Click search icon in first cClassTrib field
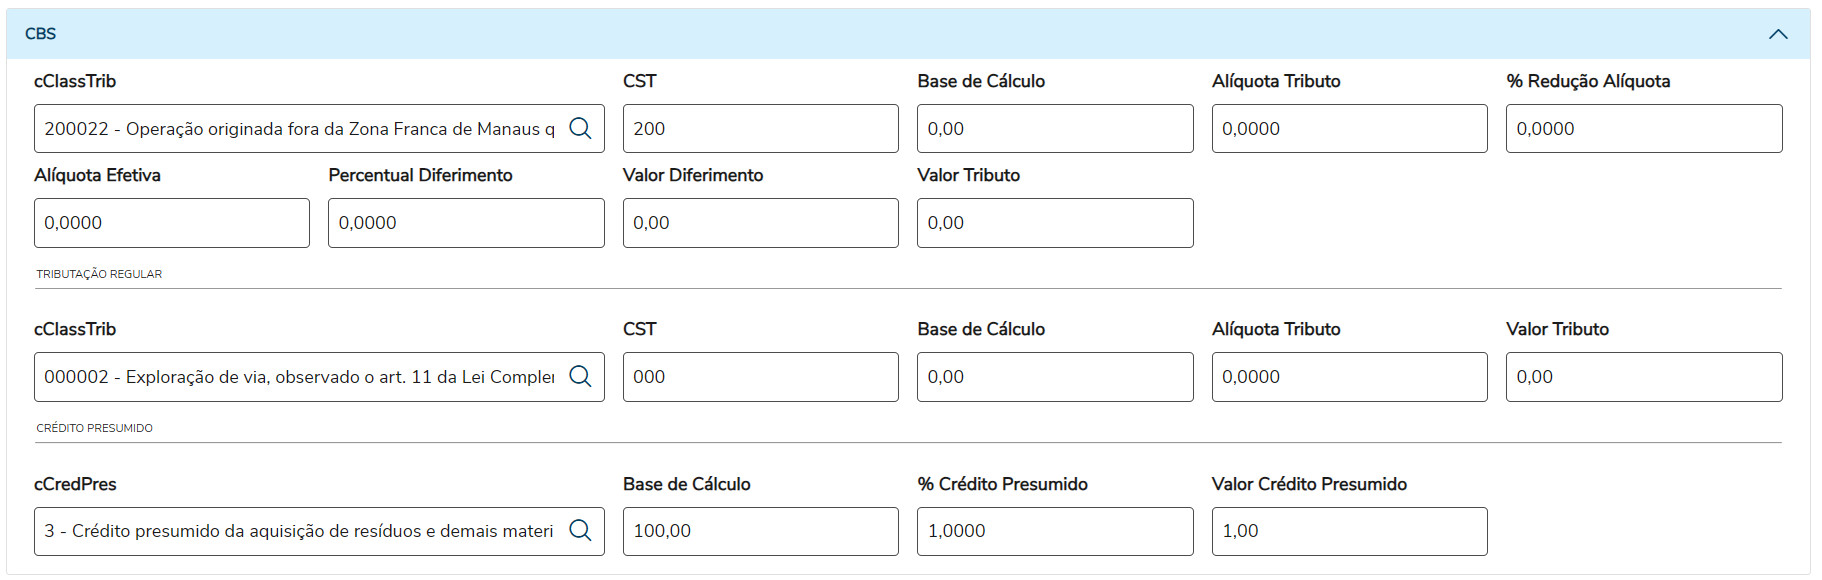This screenshot has height=580, width=1822. point(580,128)
